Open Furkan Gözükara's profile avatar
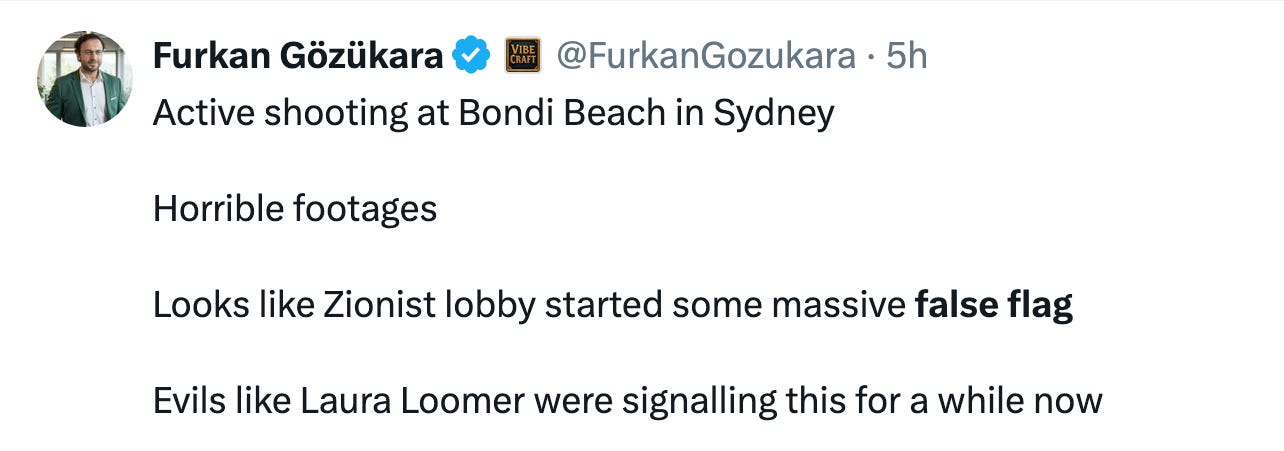The height and width of the screenshot is (451, 1284). (x=85, y=79)
